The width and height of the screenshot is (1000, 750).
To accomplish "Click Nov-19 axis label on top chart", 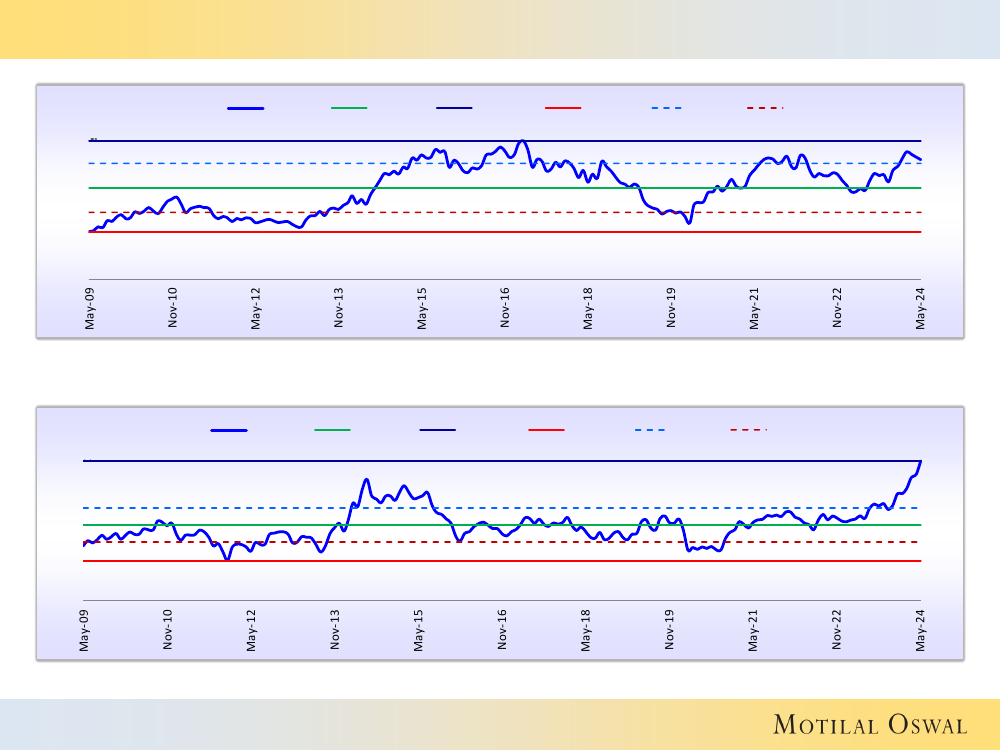I will 672,308.
